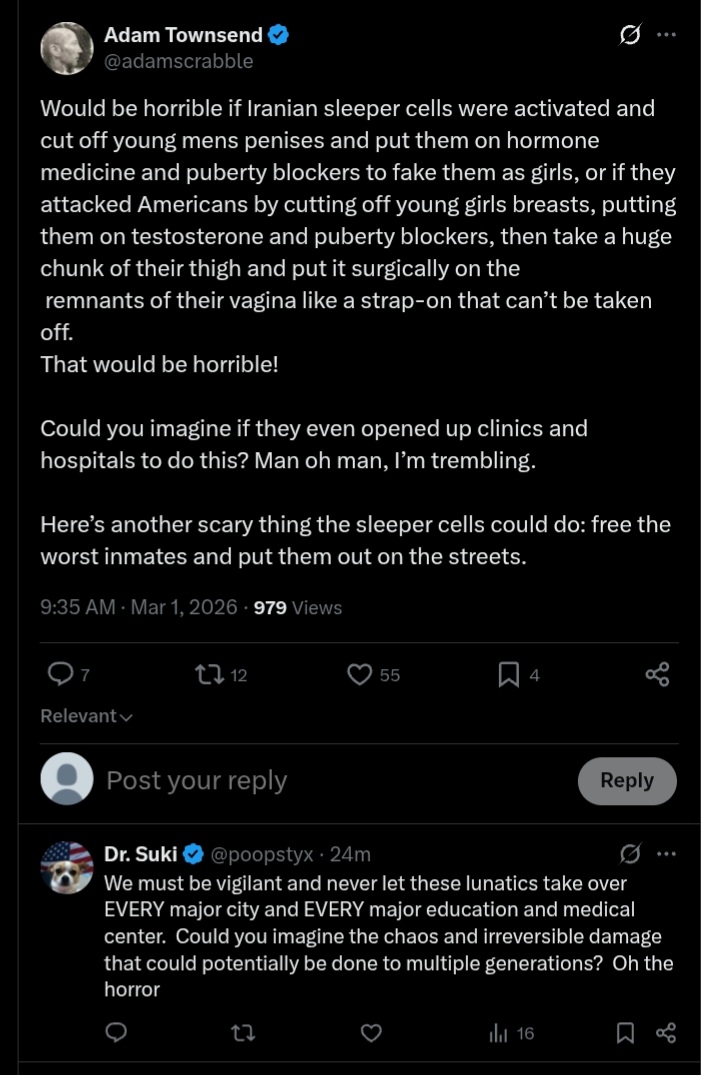The height and width of the screenshot is (1075, 701).
Task: View analytics showing 16 views on reply
Action: click(x=511, y=1033)
